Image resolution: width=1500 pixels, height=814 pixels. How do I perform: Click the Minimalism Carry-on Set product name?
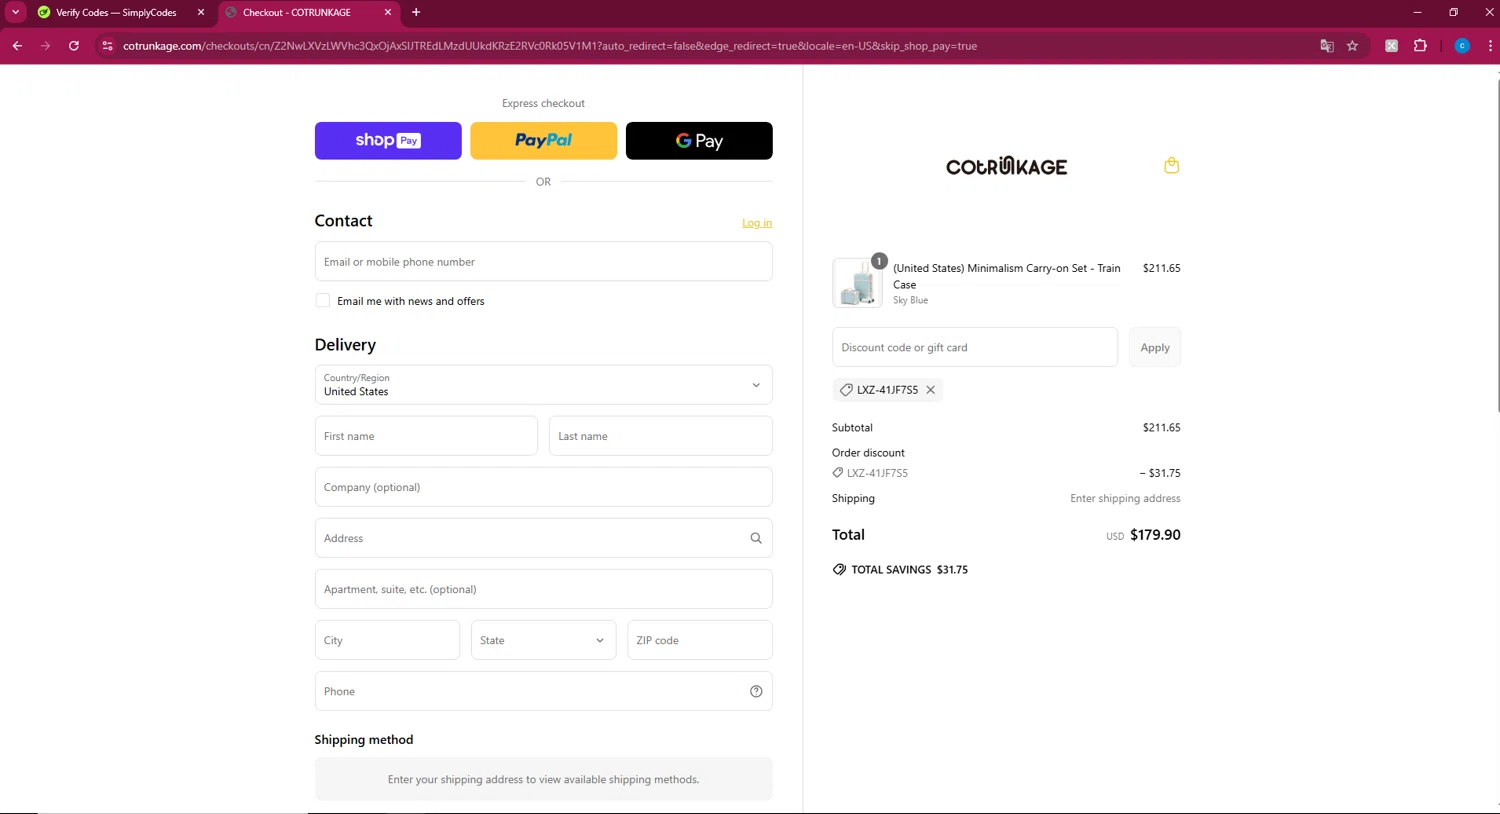point(1006,276)
